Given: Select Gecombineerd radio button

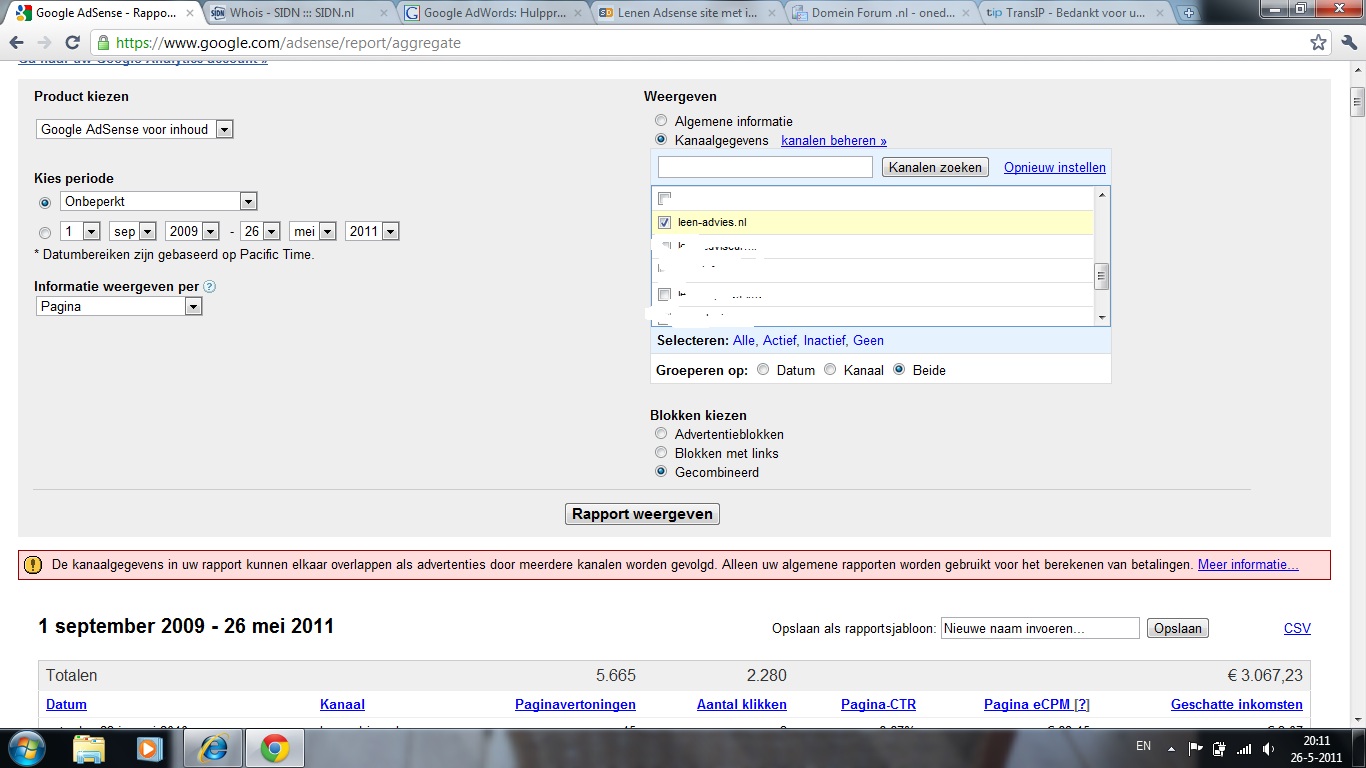Looking at the screenshot, I should tap(661, 472).
